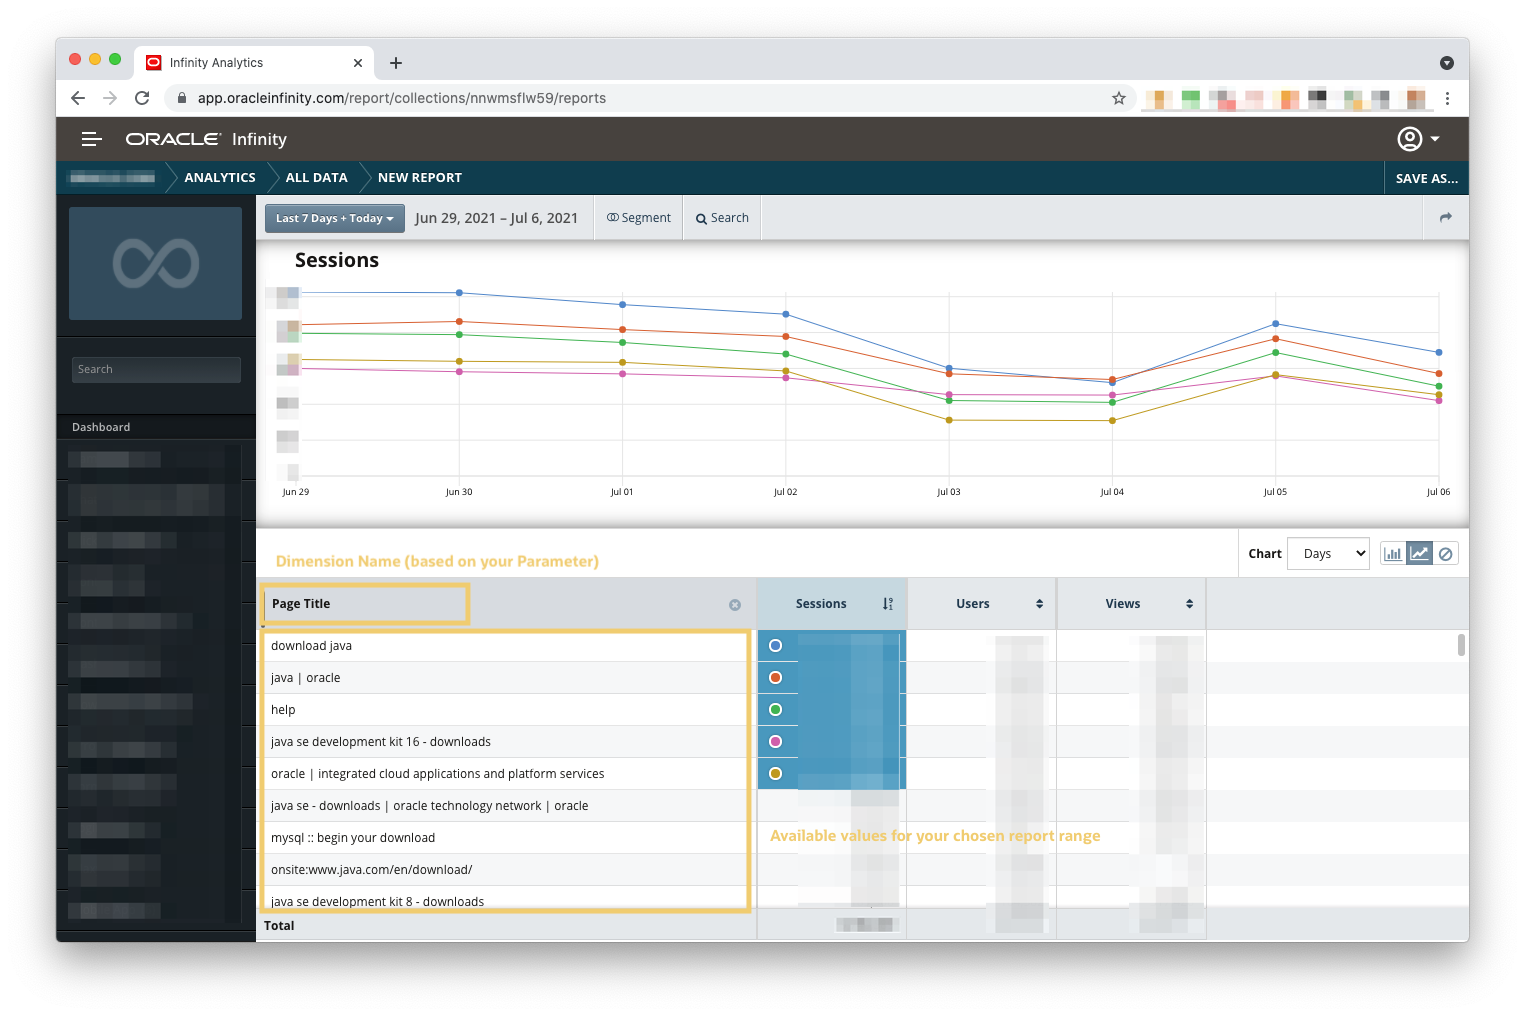The height and width of the screenshot is (1016, 1525).
Task: Open the tab search dropdown circle
Action: [x=1446, y=63]
